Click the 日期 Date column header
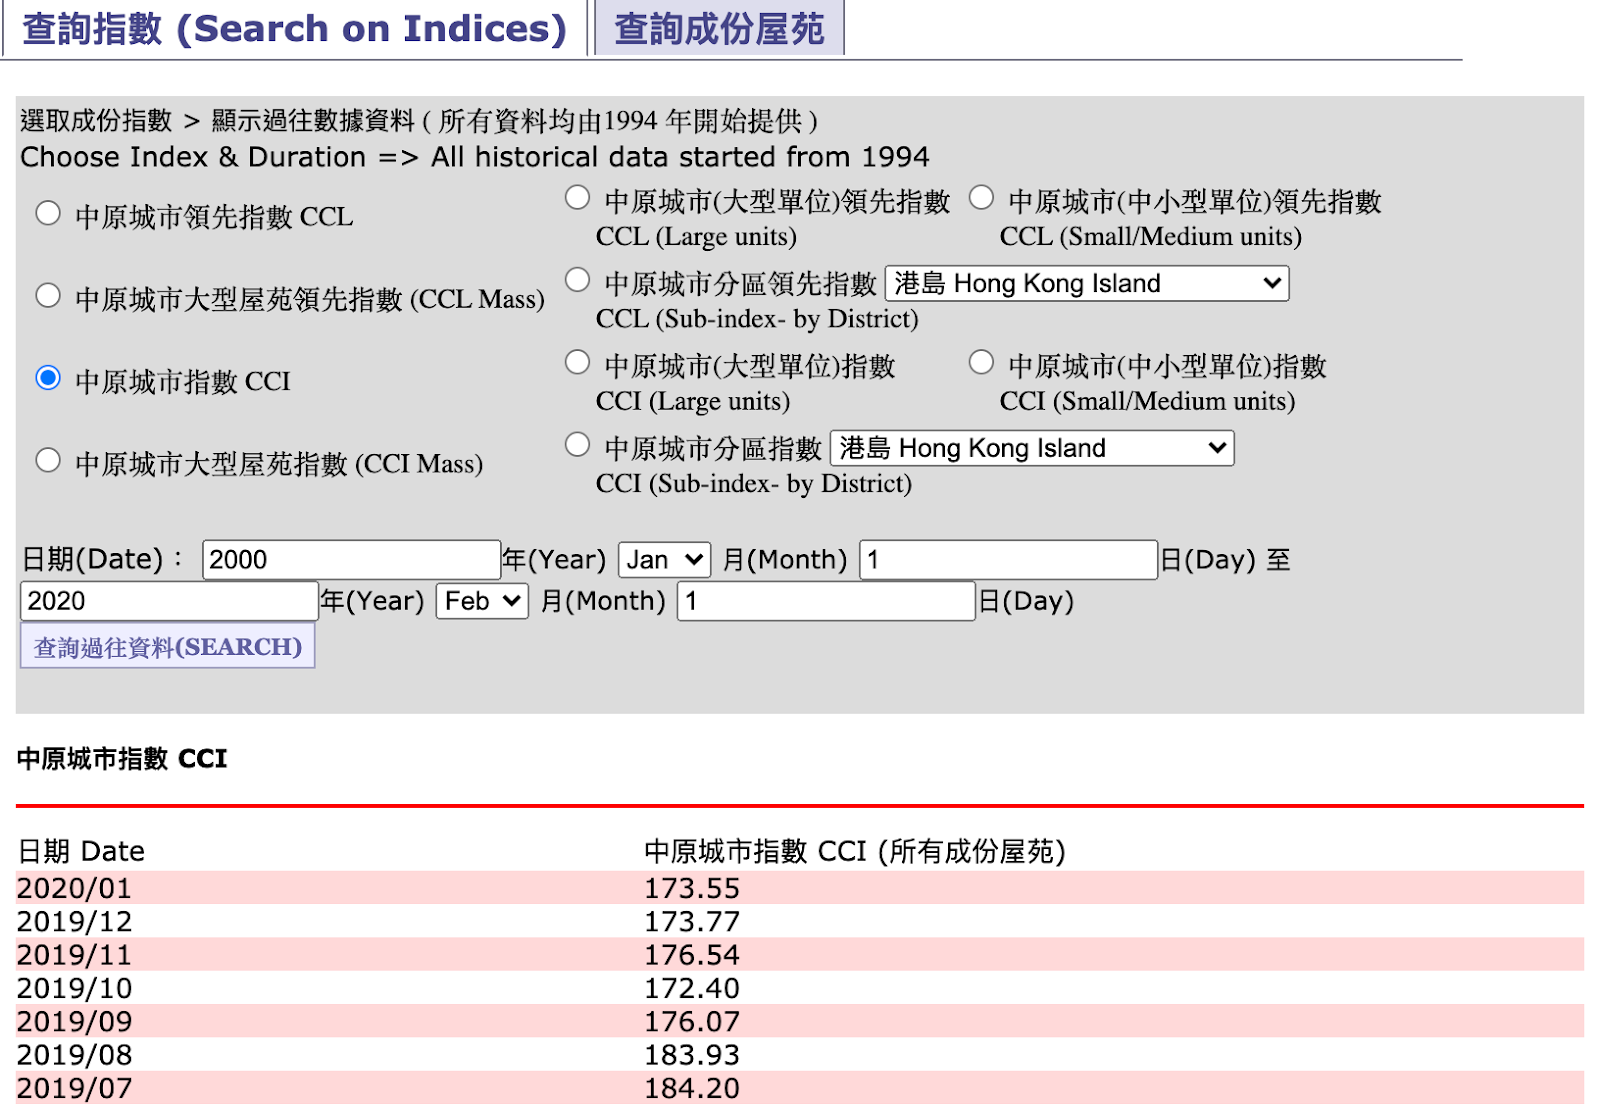1600x1106 pixels. click(x=81, y=851)
